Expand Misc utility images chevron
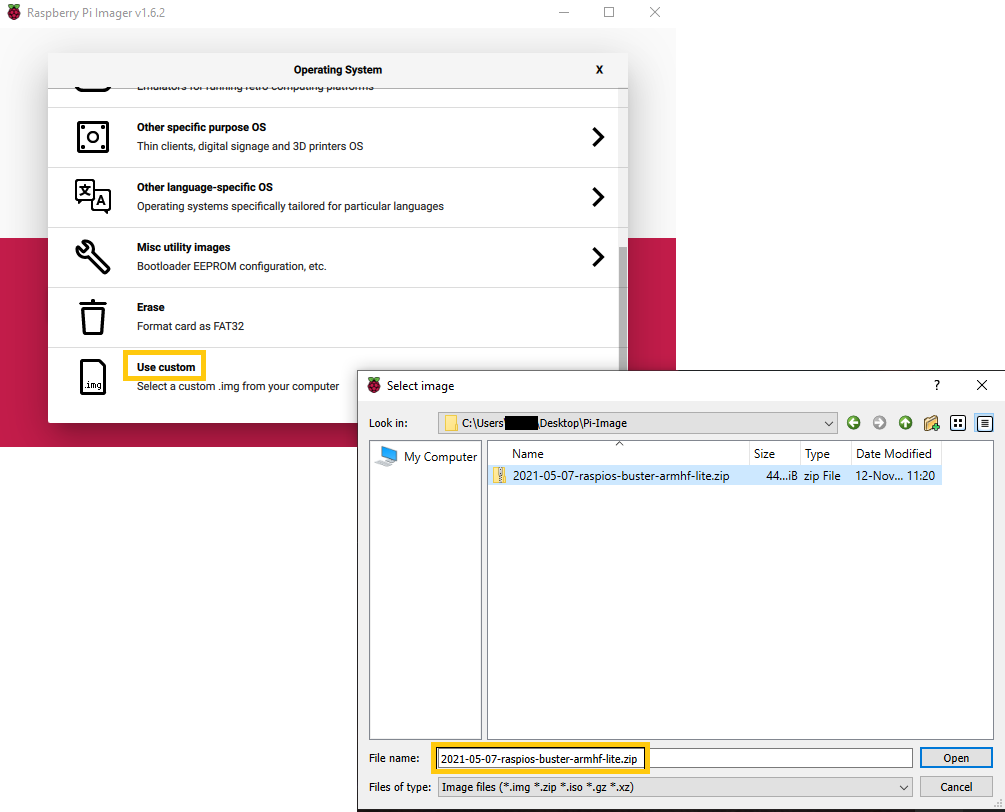The width and height of the screenshot is (1005, 812). click(597, 257)
